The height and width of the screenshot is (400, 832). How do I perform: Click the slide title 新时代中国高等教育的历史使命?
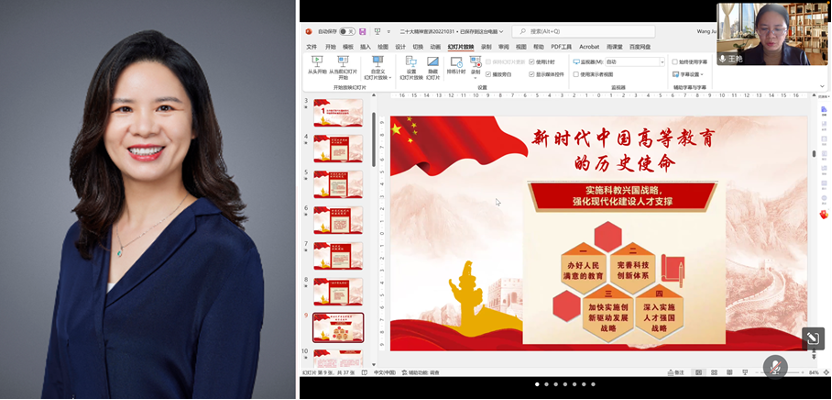click(x=624, y=150)
